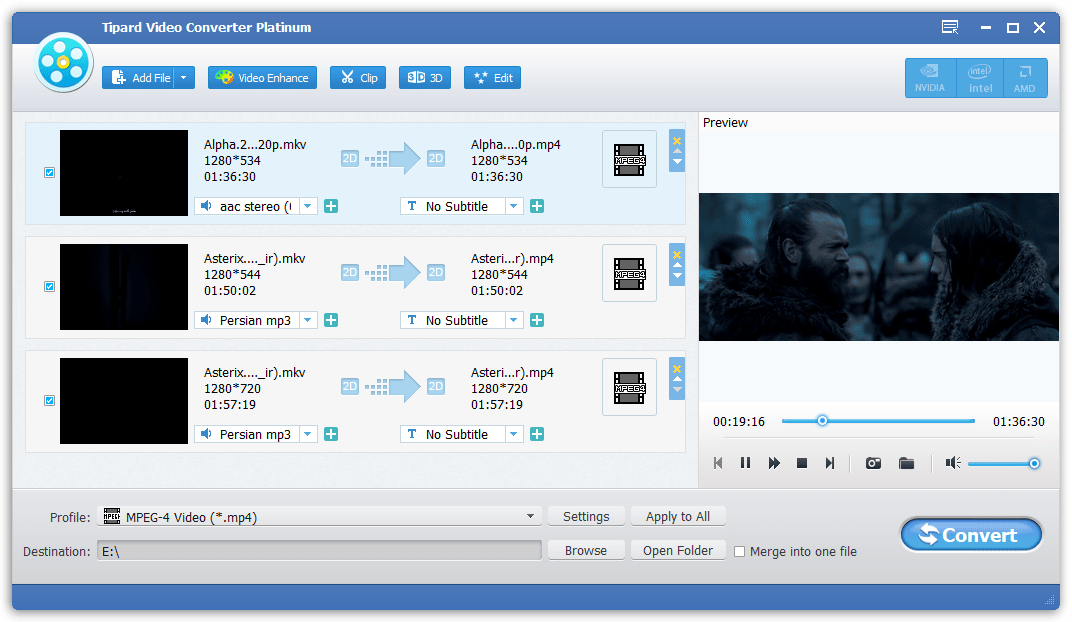Click the Settings button
This screenshot has height=622, width=1072.
586,517
